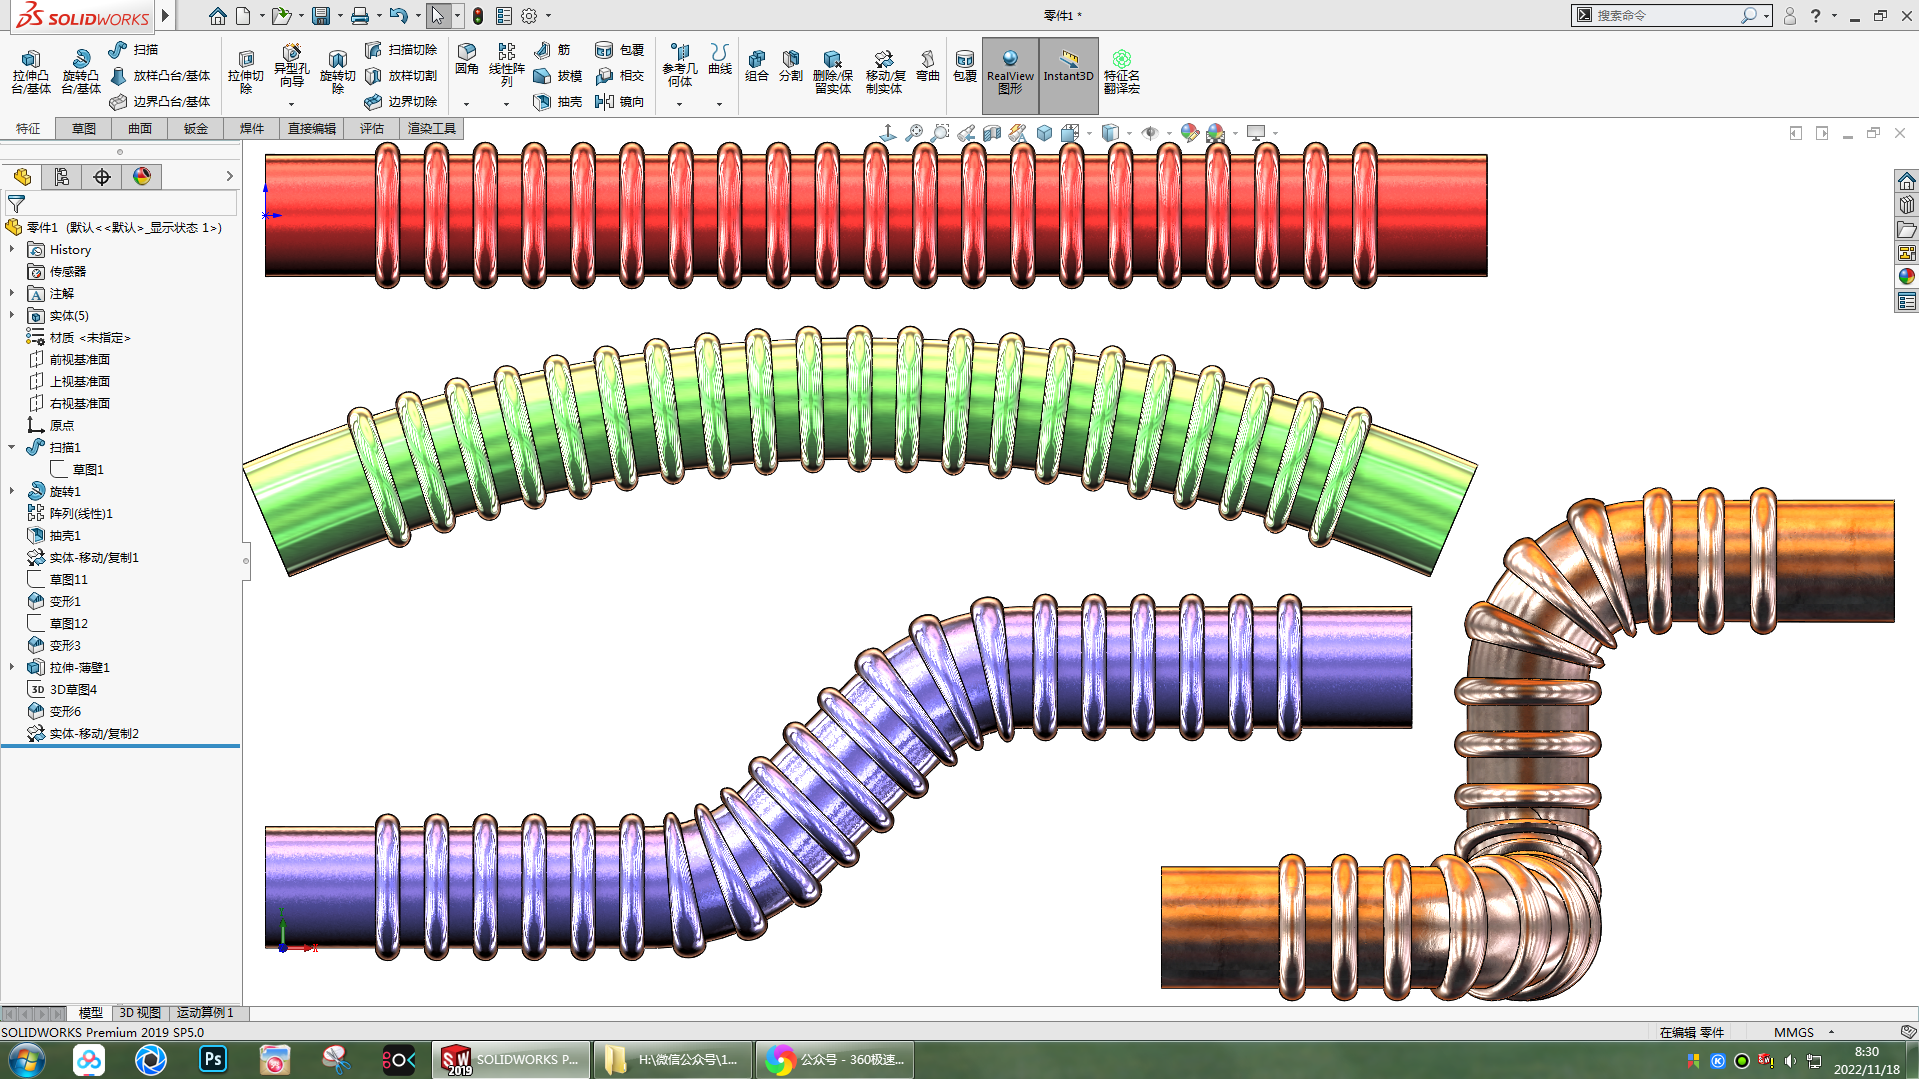
Task: Click the 删除/保留实体 delete body tool
Action: [833, 72]
